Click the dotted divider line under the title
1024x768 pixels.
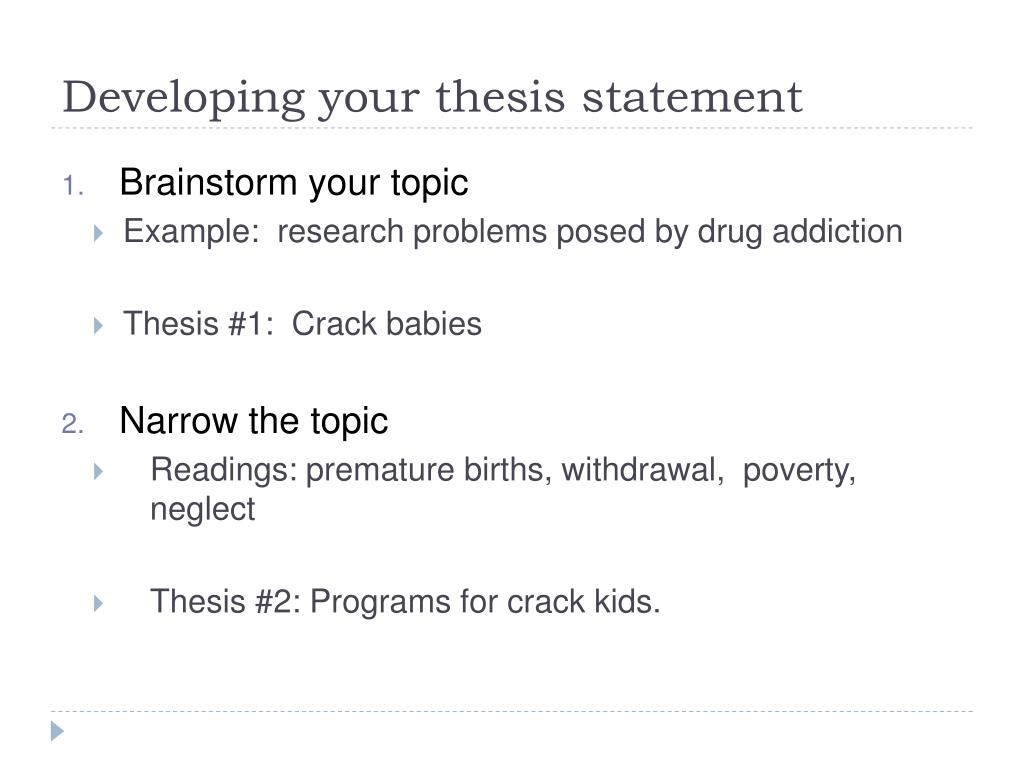tap(512, 128)
